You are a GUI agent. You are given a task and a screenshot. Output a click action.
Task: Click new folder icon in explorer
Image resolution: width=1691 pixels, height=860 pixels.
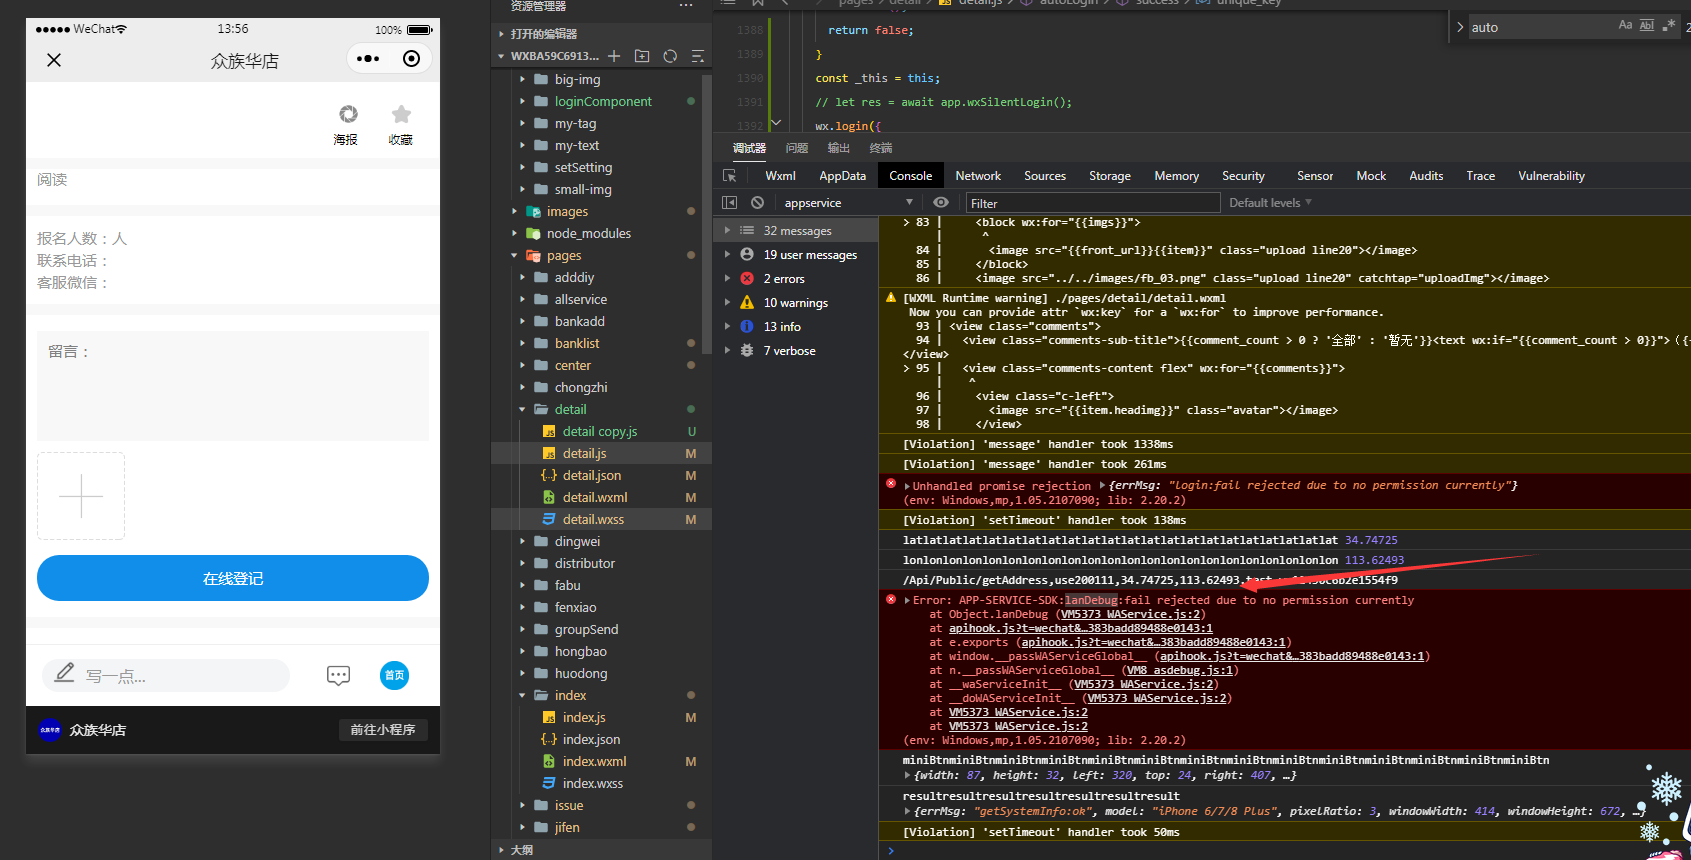pyautogui.click(x=642, y=56)
